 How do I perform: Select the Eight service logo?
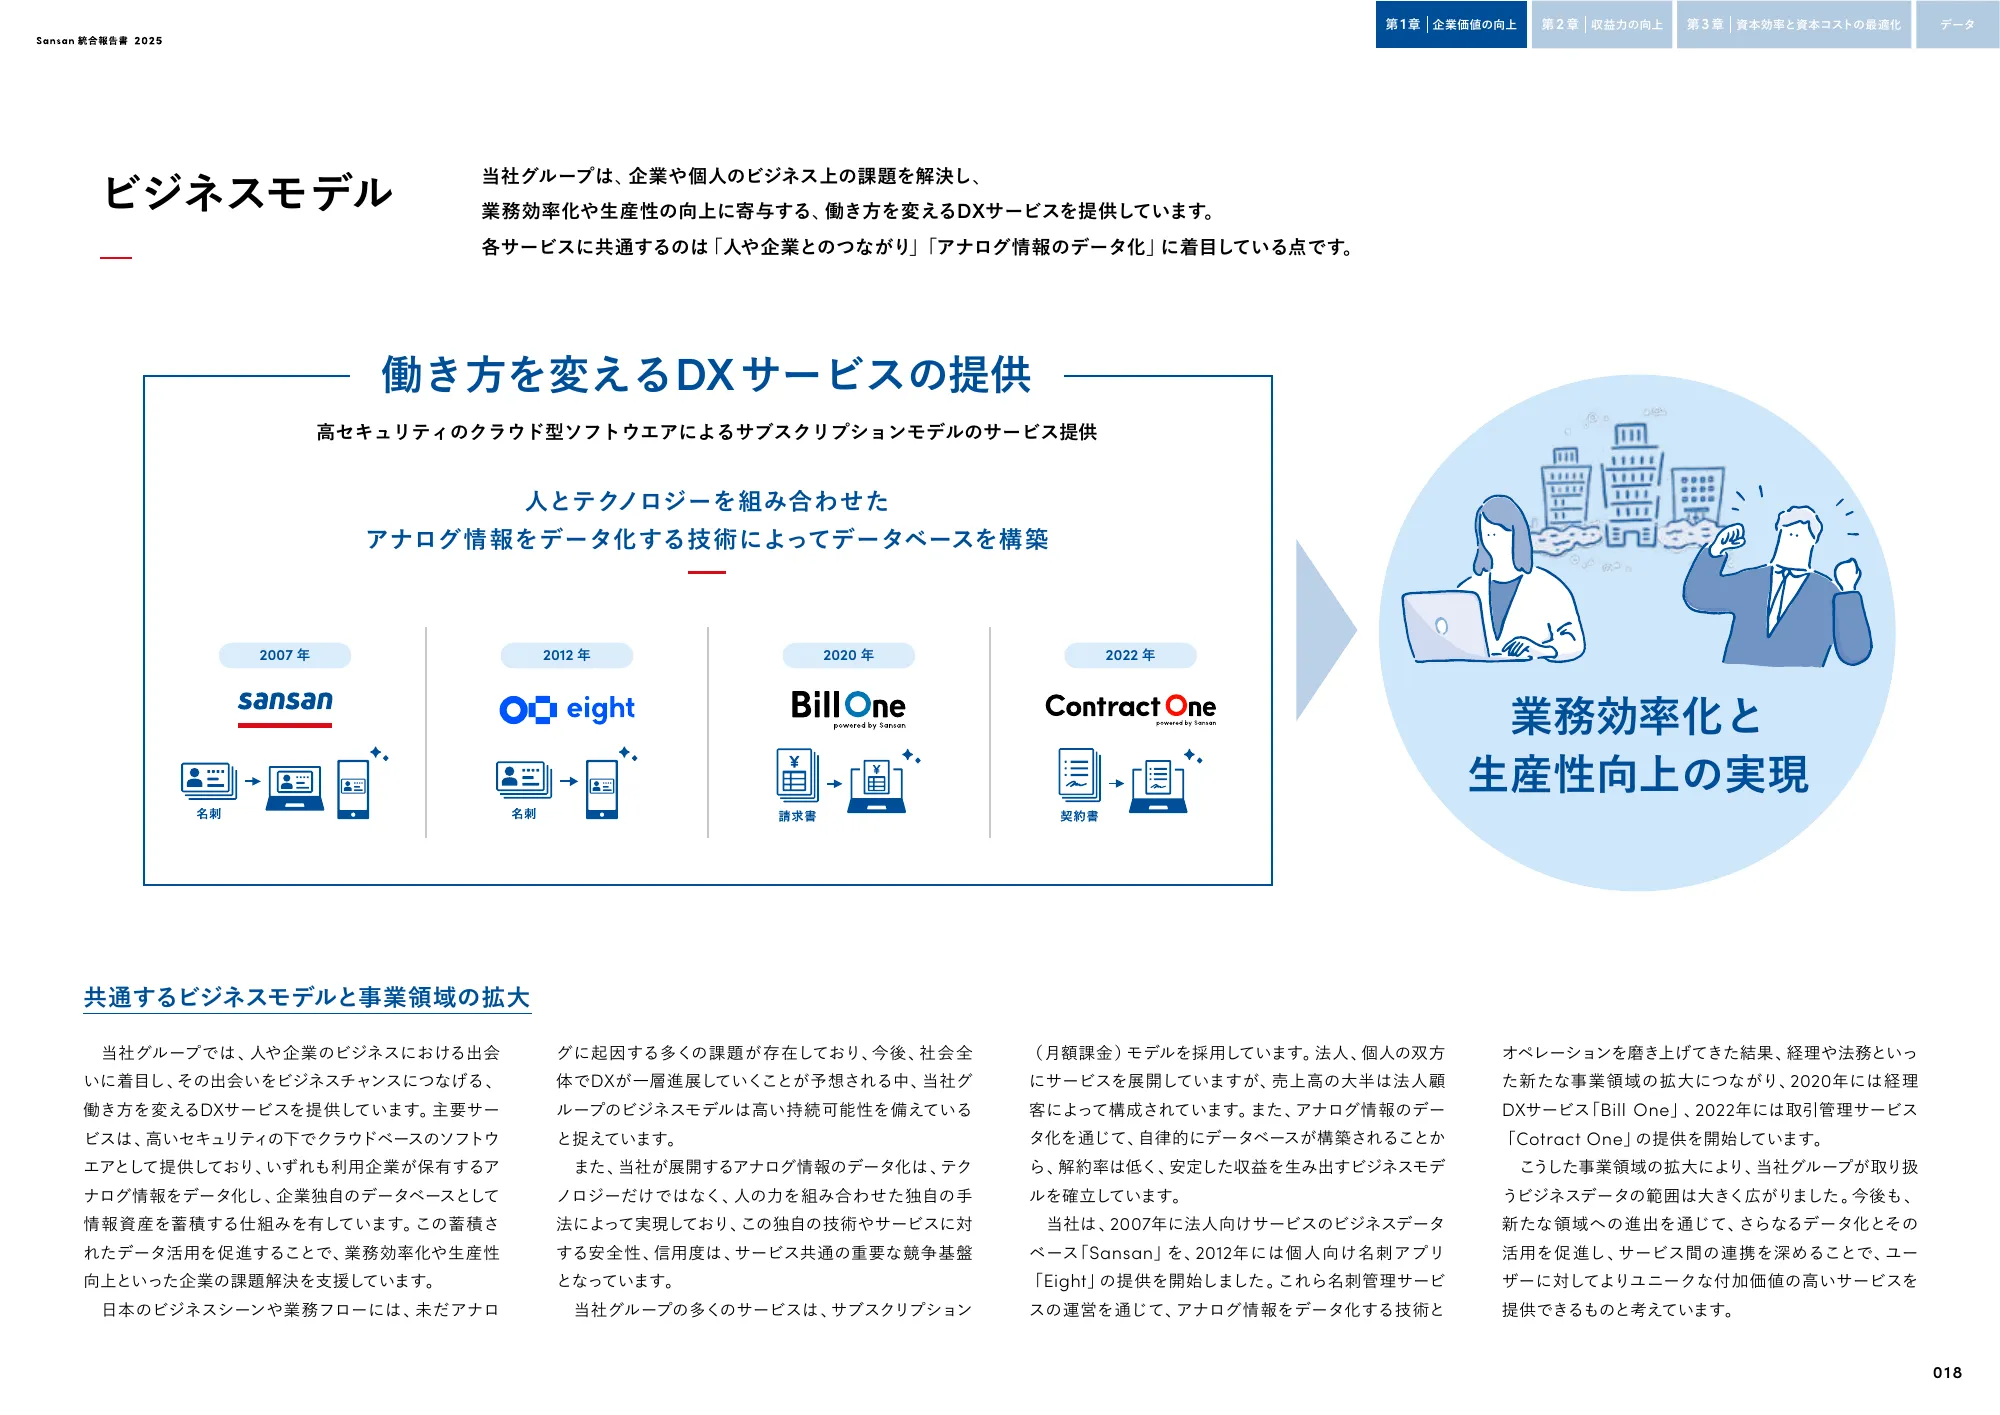tap(567, 707)
